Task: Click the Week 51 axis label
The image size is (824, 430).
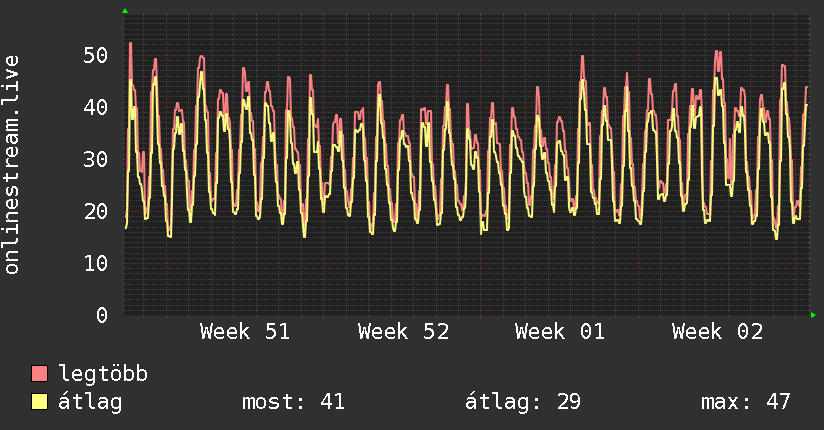Action: point(245,332)
